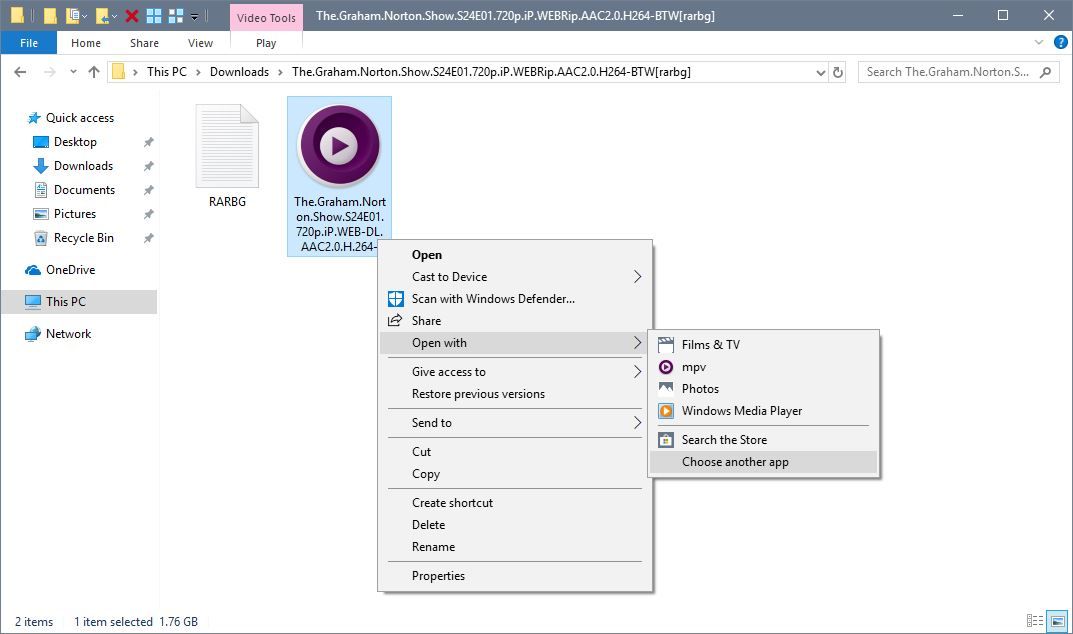Open the address bar history dropdown
This screenshot has height=634, width=1073.
click(820, 72)
